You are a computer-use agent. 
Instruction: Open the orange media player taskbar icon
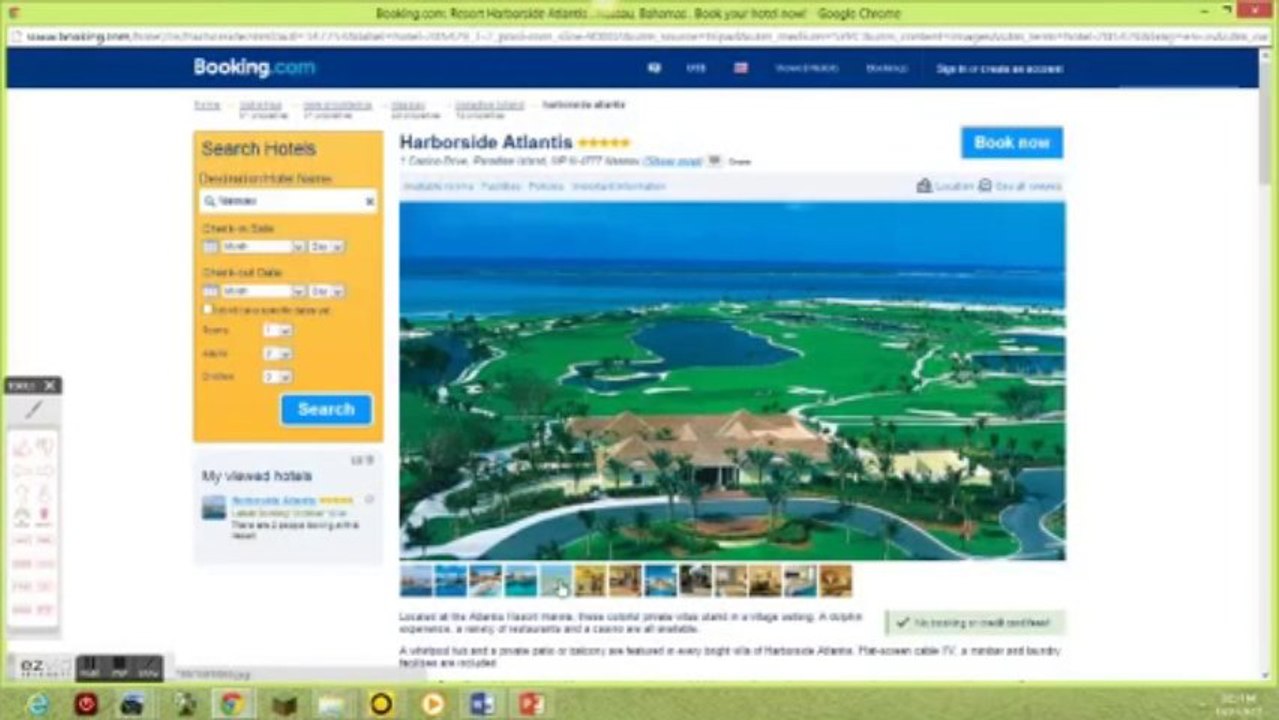(x=433, y=704)
